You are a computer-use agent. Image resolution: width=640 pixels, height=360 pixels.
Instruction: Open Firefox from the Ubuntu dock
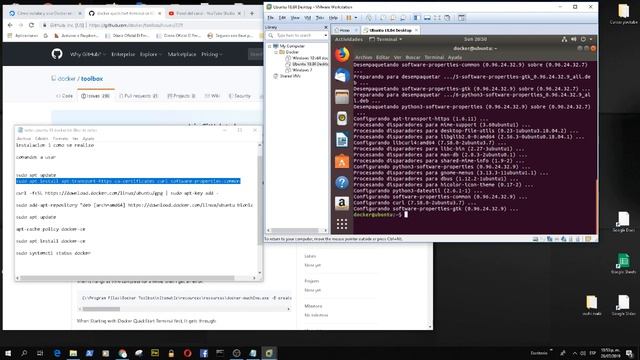(x=342, y=55)
